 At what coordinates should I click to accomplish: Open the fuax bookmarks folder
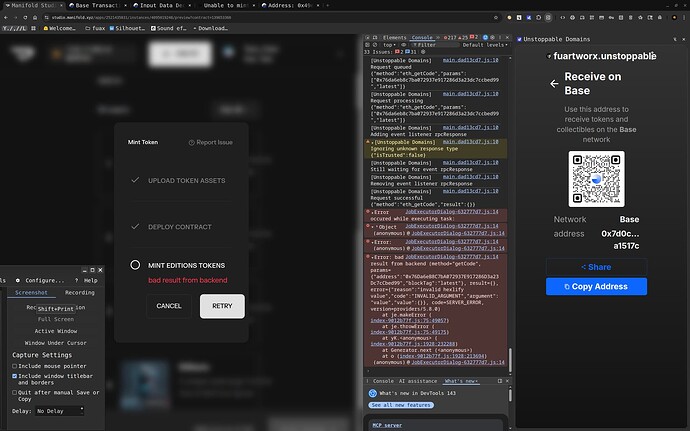tap(95, 28)
